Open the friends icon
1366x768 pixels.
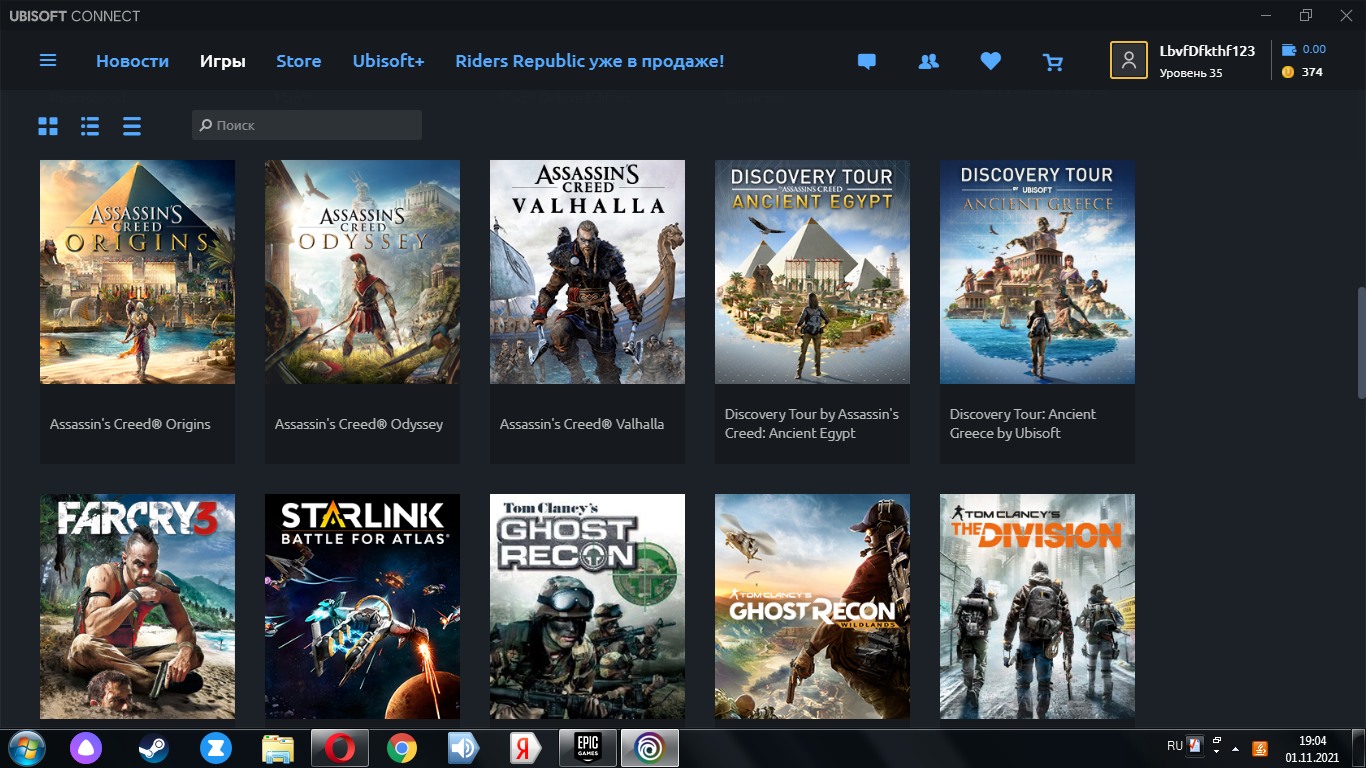coord(929,62)
